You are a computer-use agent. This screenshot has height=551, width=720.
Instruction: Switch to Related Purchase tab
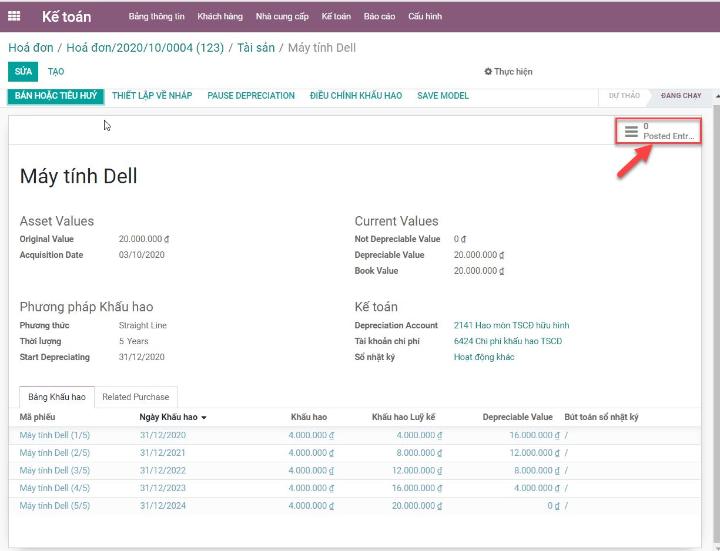tap(136, 397)
